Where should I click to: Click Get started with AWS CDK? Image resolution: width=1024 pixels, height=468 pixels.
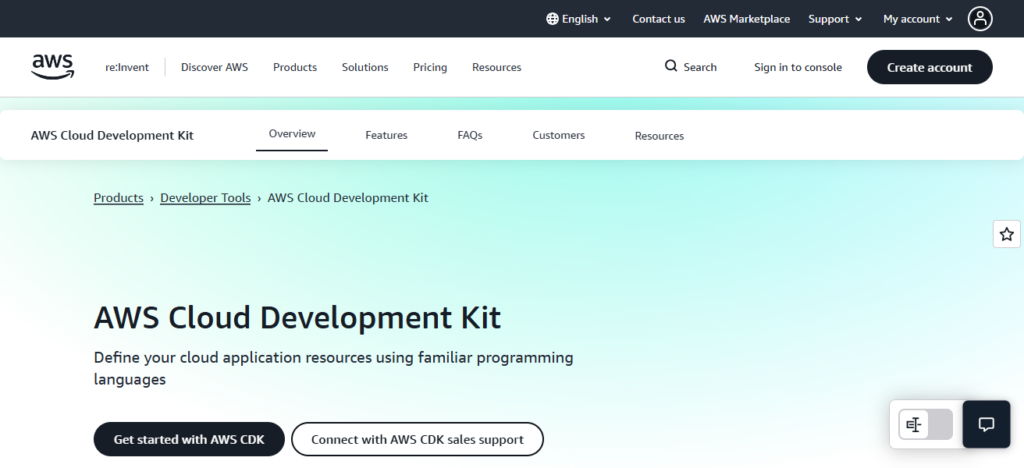(189, 439)
